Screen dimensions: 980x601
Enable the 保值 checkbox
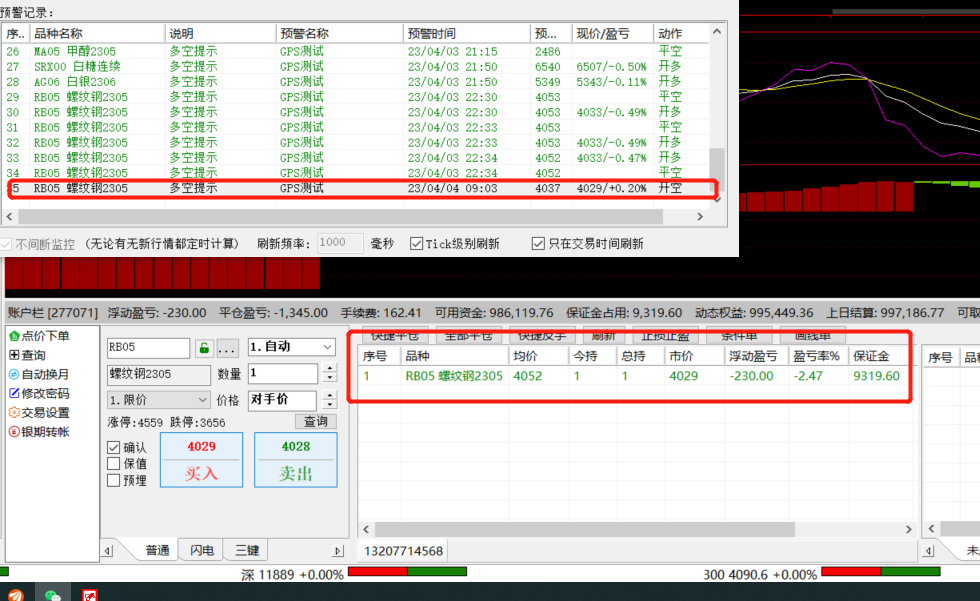(114, 464)
